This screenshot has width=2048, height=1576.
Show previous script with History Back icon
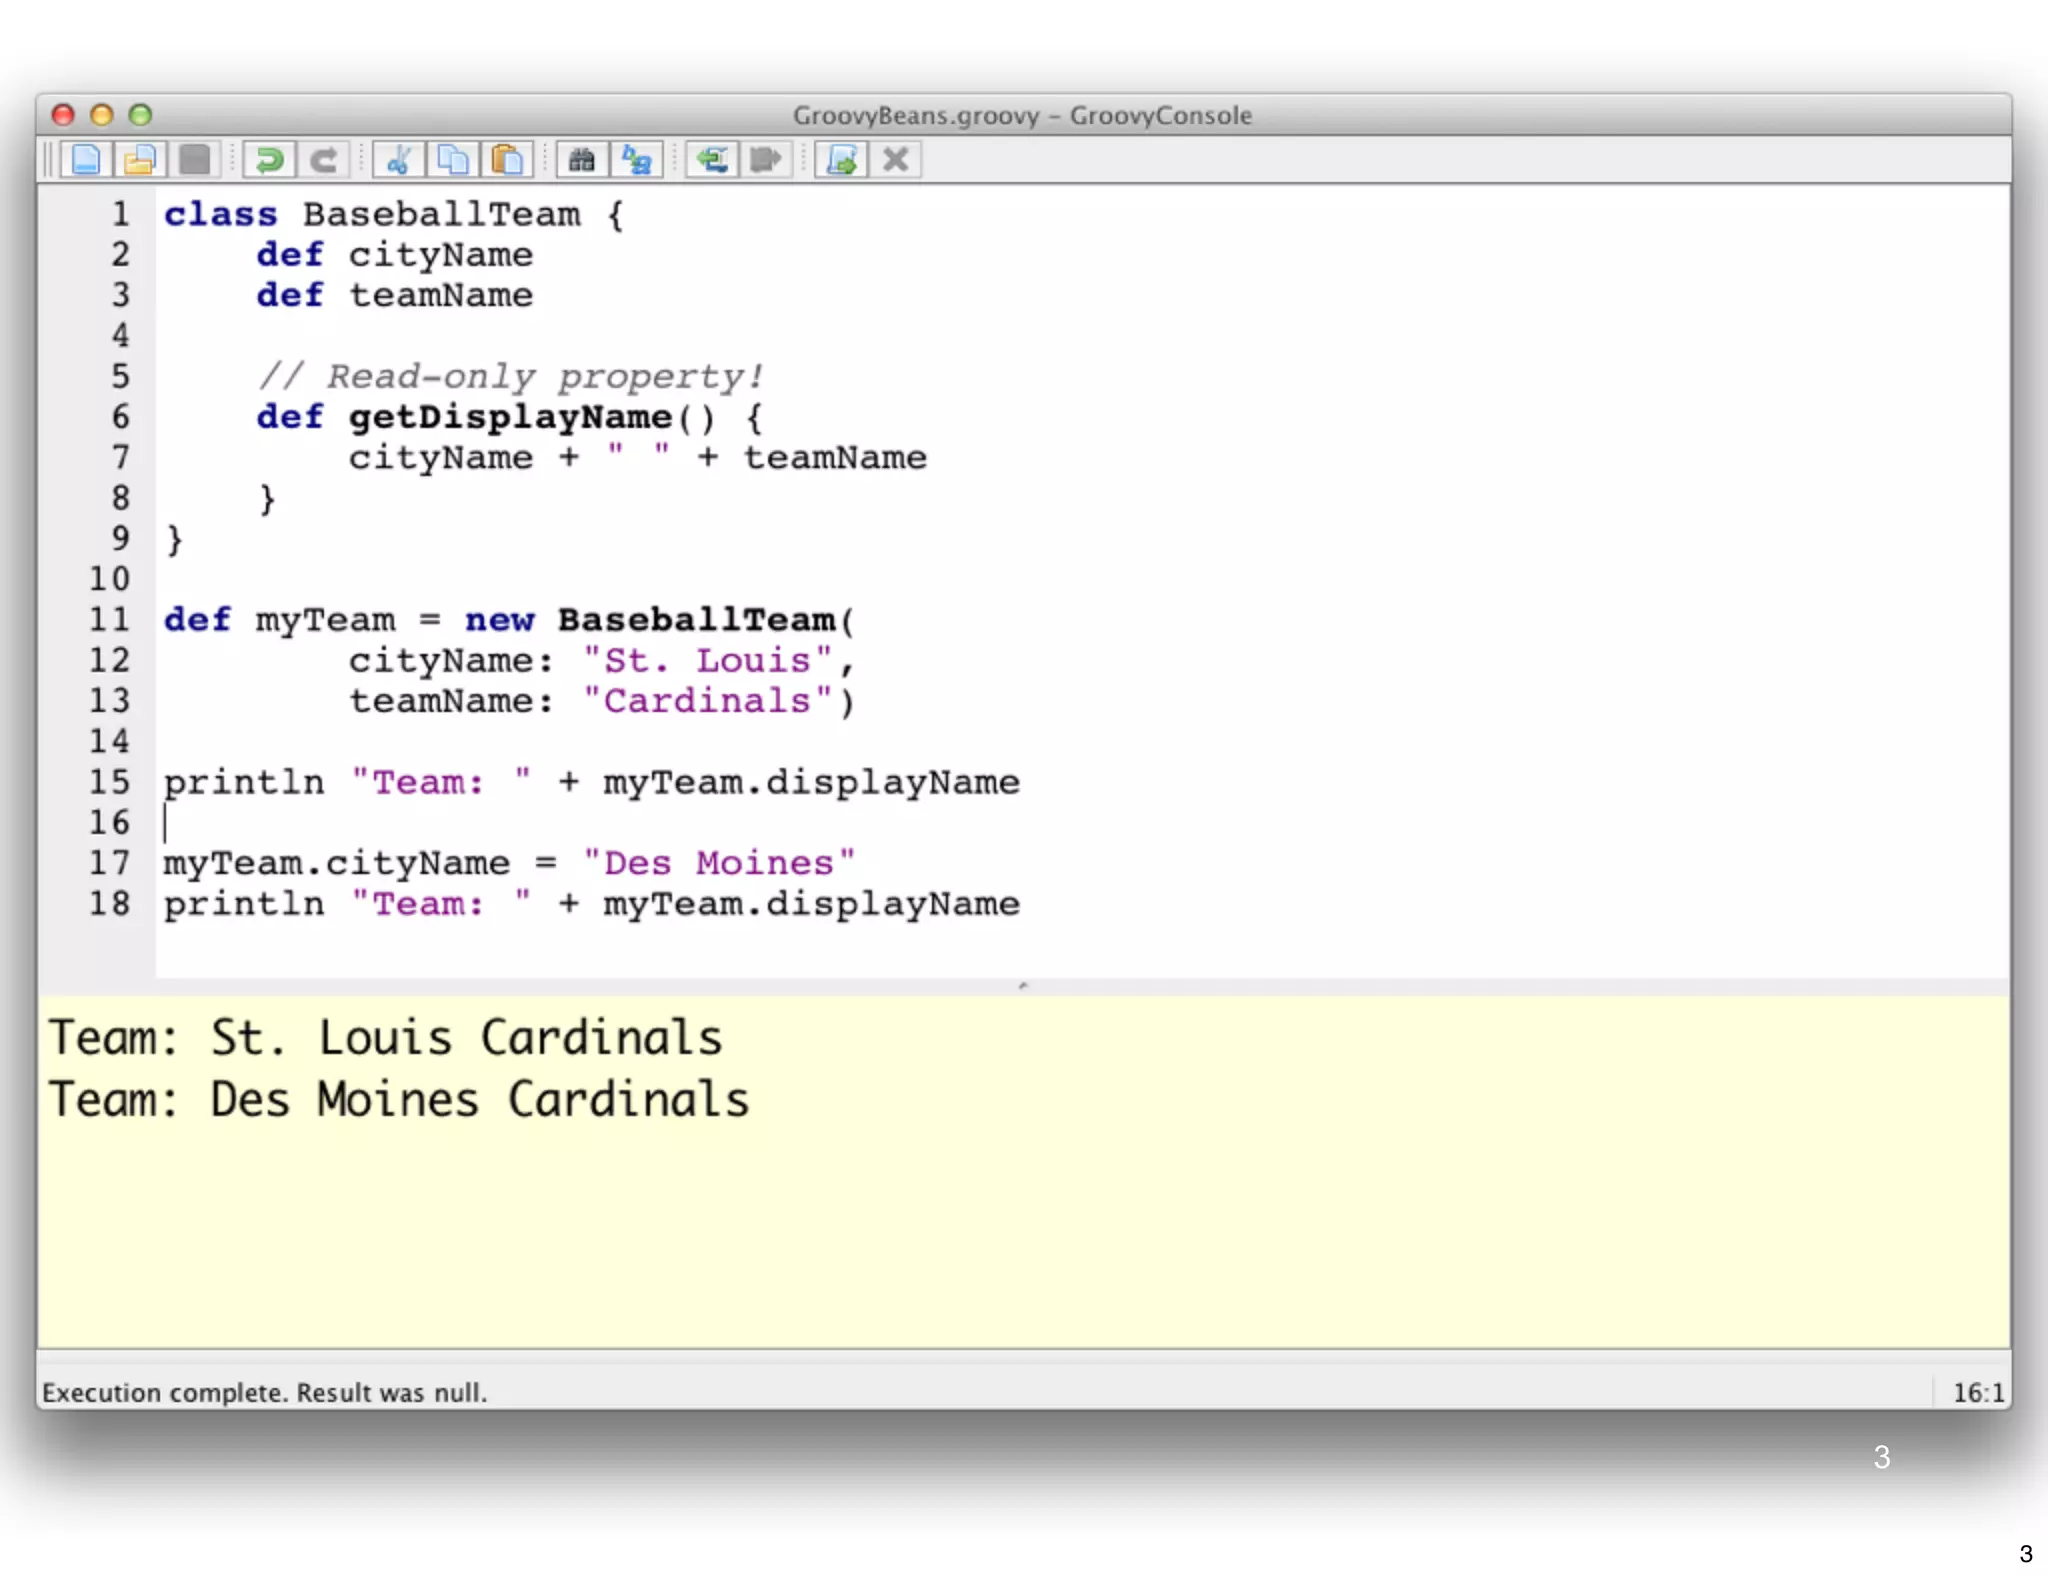(x=712, y=160)
